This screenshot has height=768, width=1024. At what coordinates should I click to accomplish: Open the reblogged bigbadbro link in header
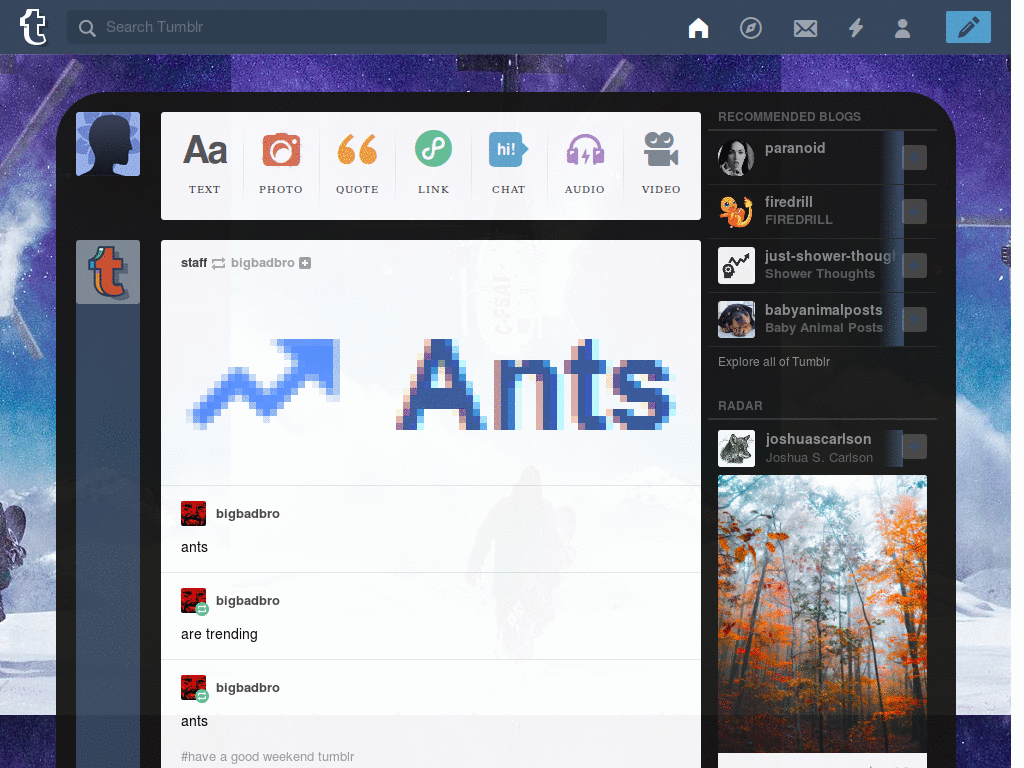tap(263, 263)
